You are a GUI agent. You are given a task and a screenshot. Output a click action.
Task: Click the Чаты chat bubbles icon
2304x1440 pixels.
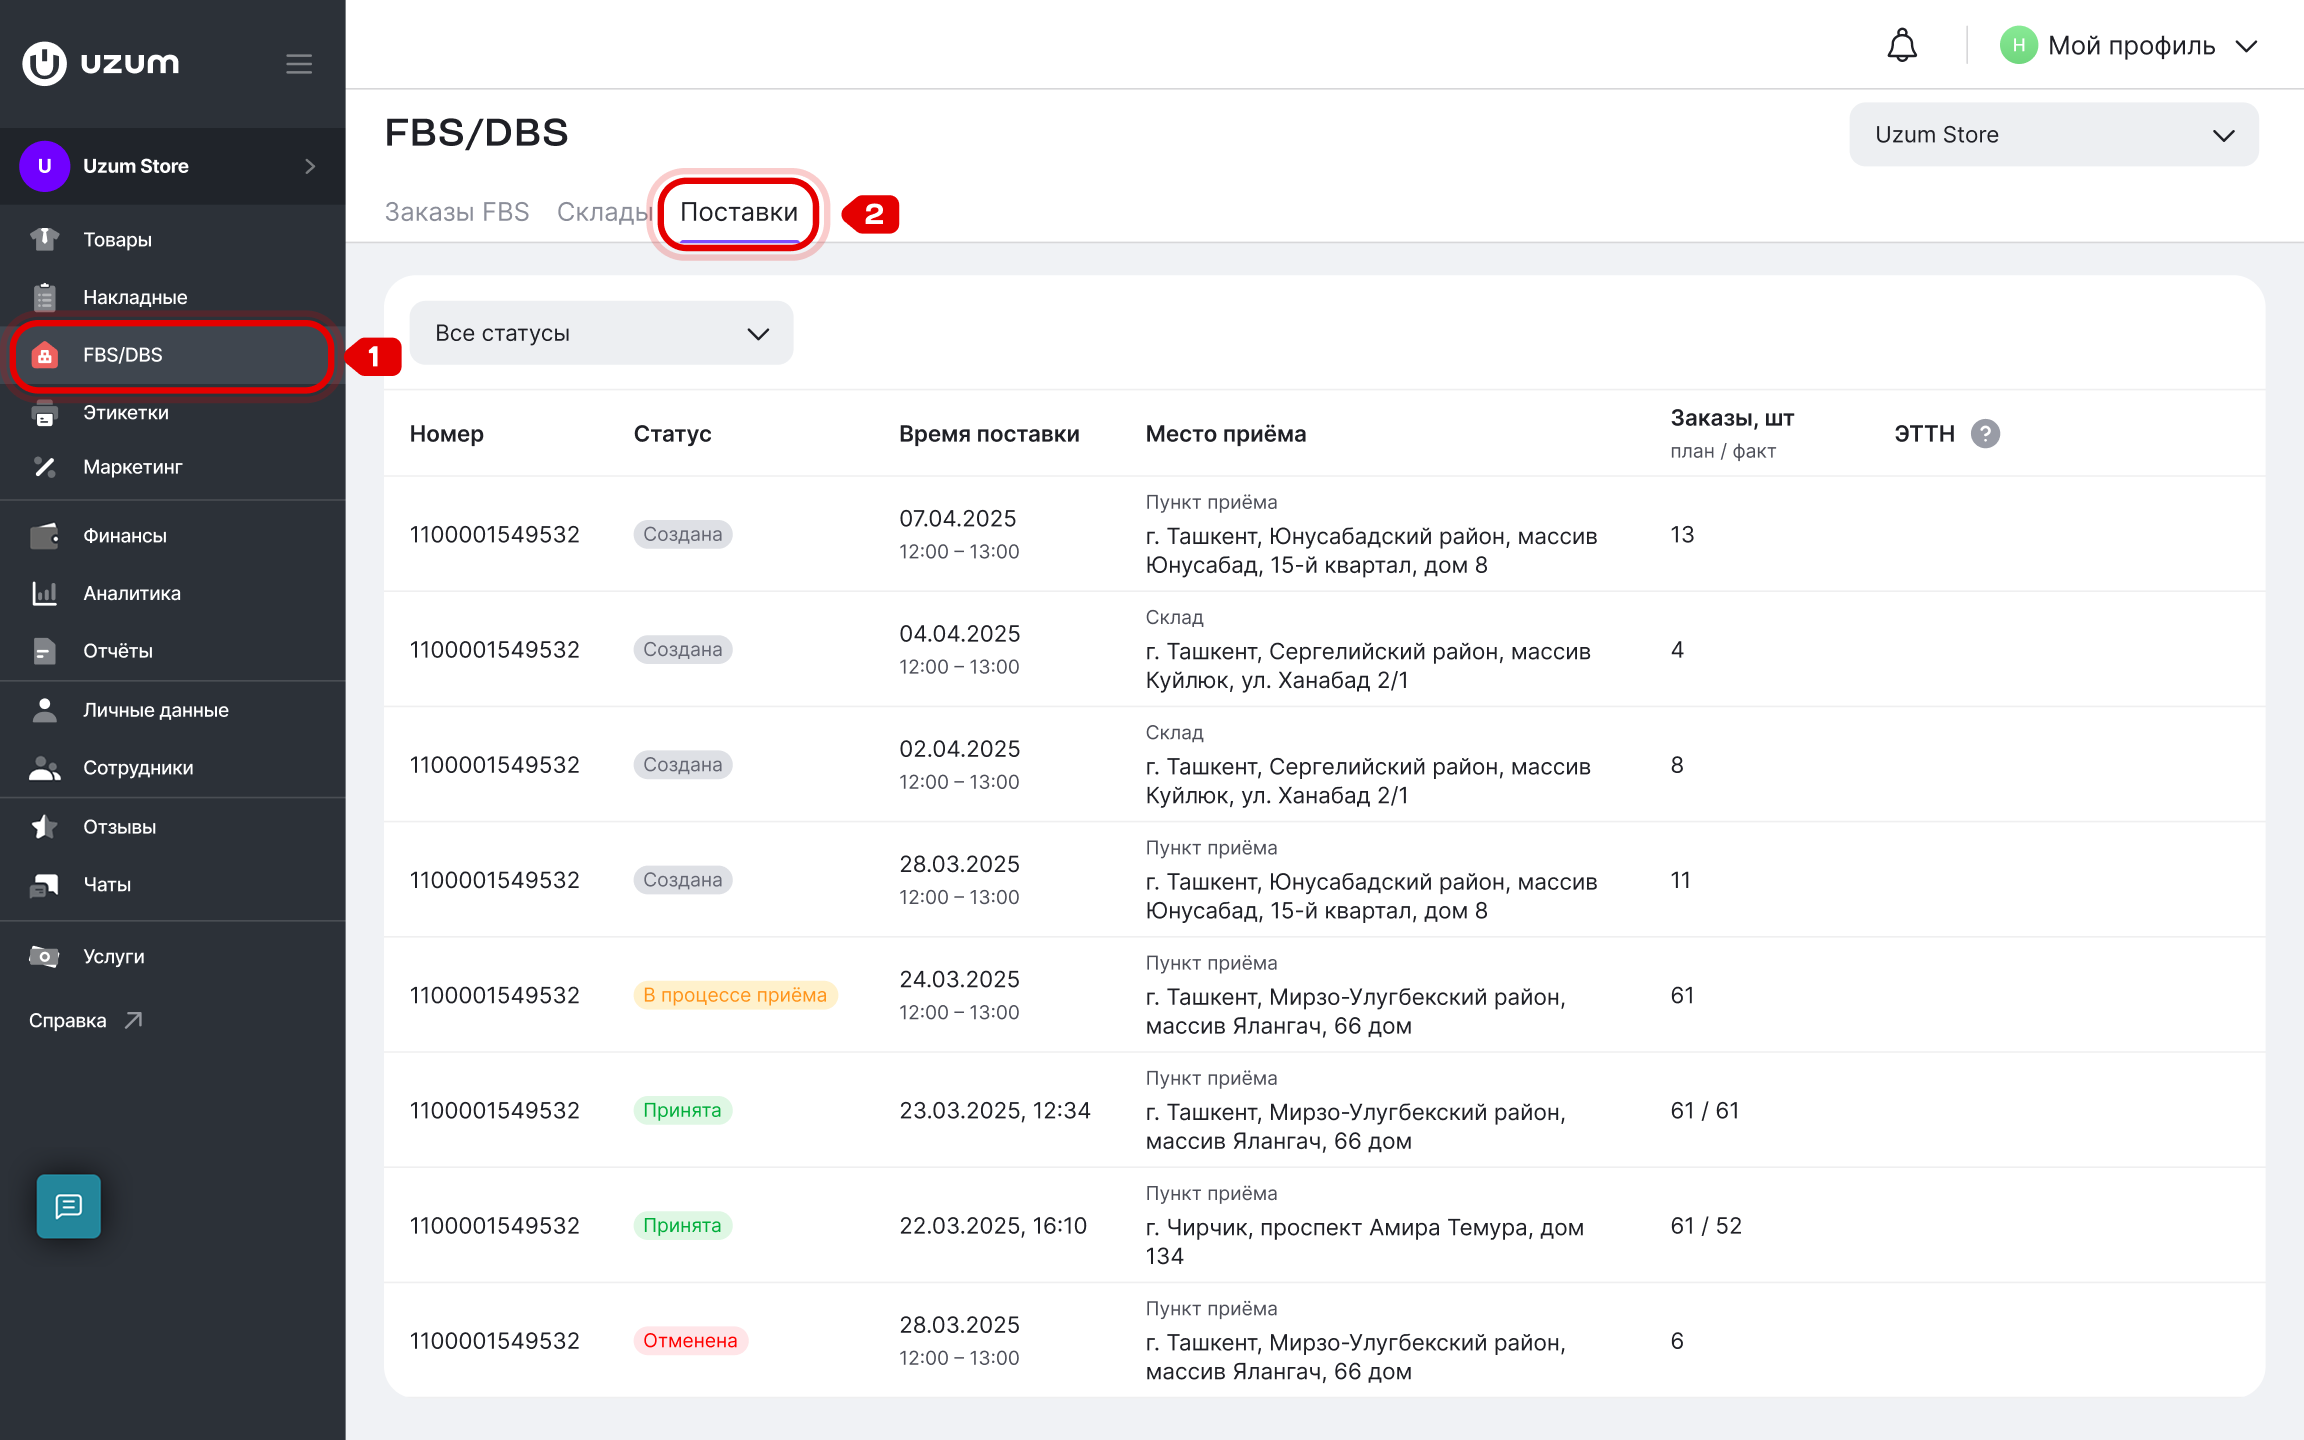45,885
